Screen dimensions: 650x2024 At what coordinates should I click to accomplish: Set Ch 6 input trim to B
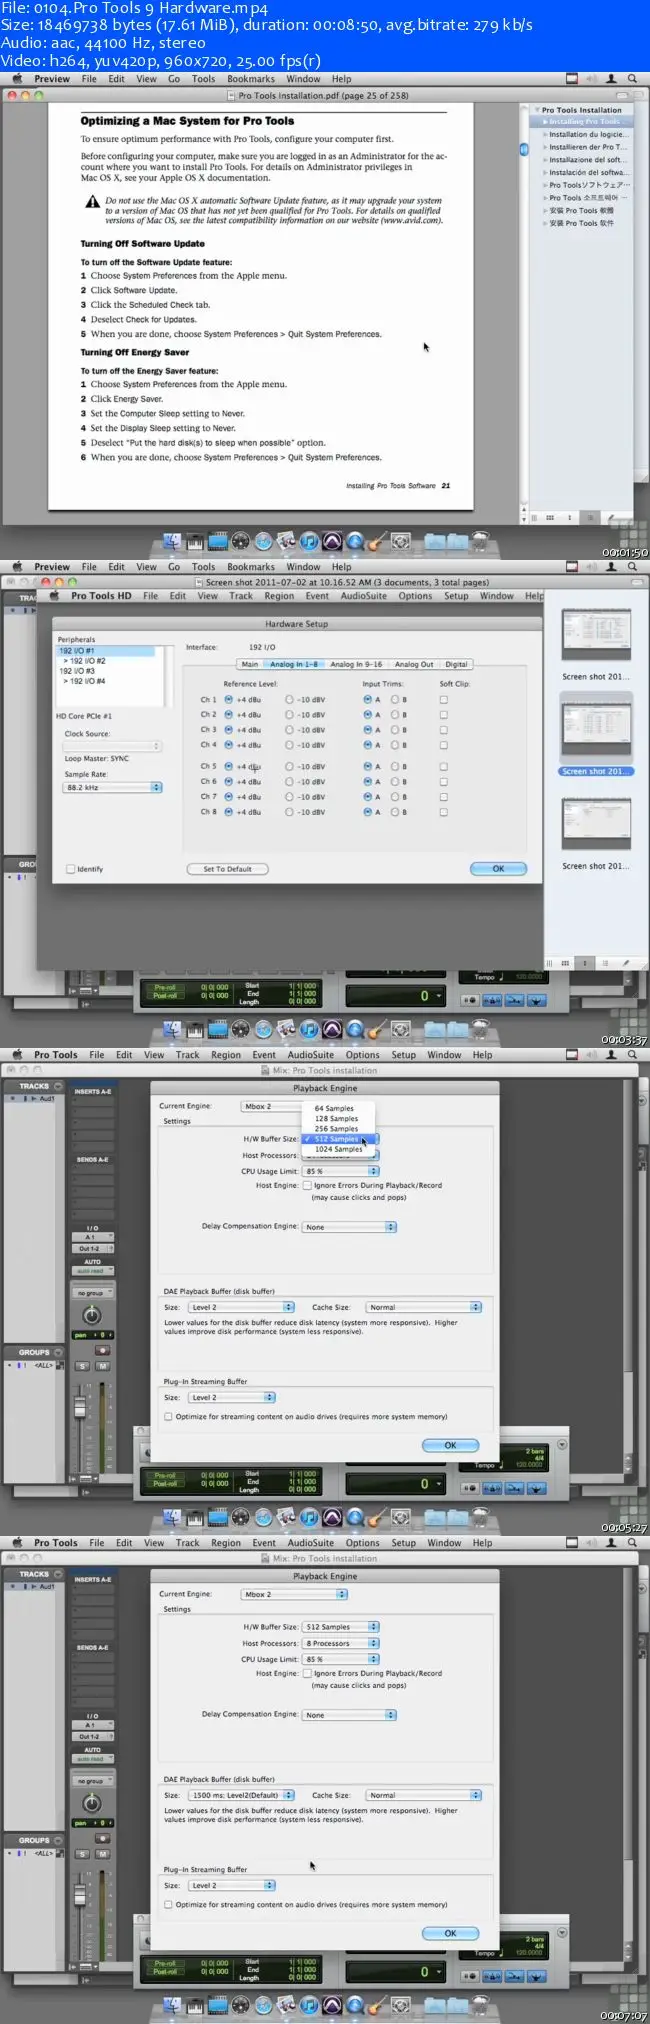(394, 782)
